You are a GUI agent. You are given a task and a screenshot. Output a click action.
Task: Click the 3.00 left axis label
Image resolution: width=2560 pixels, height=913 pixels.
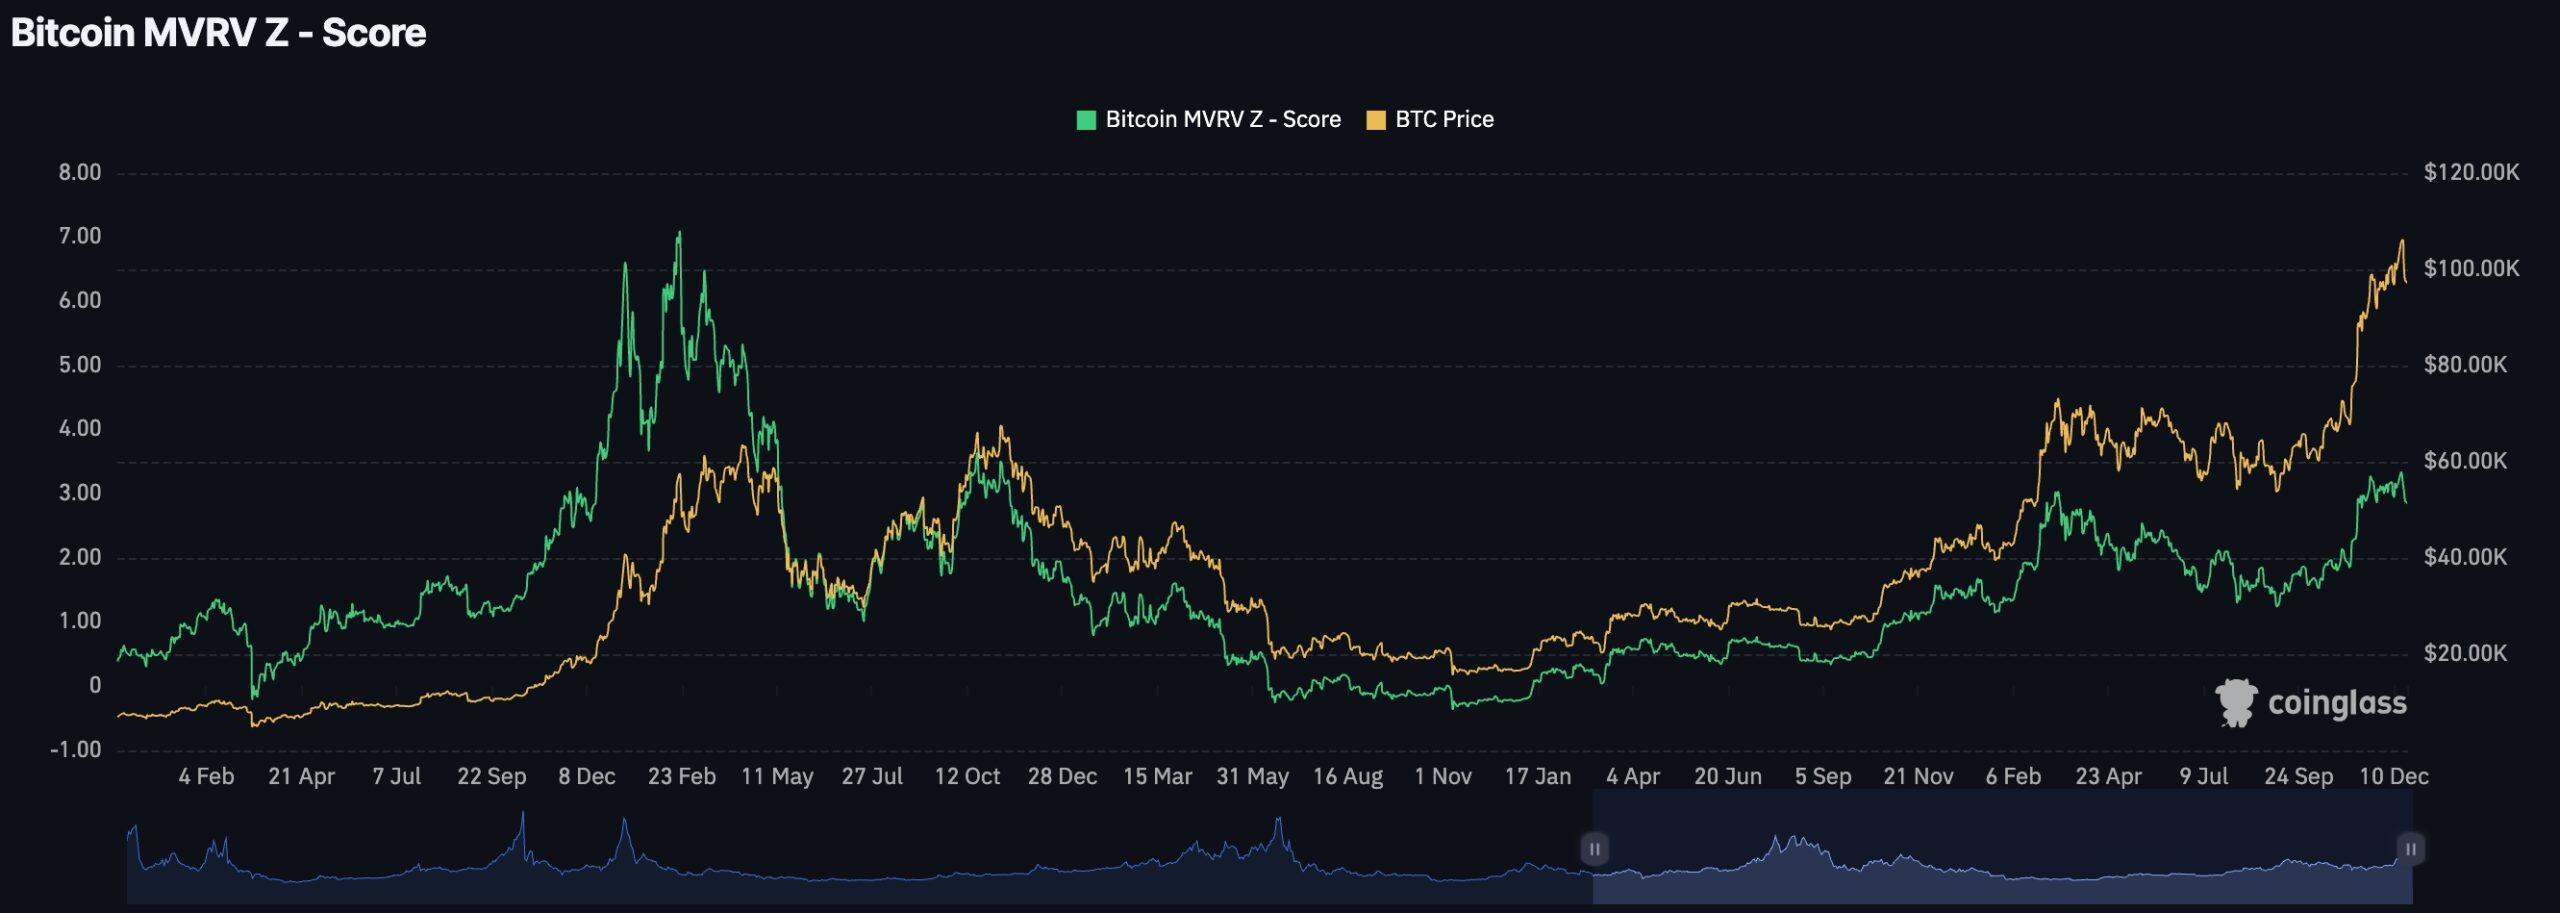tap(80, 492)
